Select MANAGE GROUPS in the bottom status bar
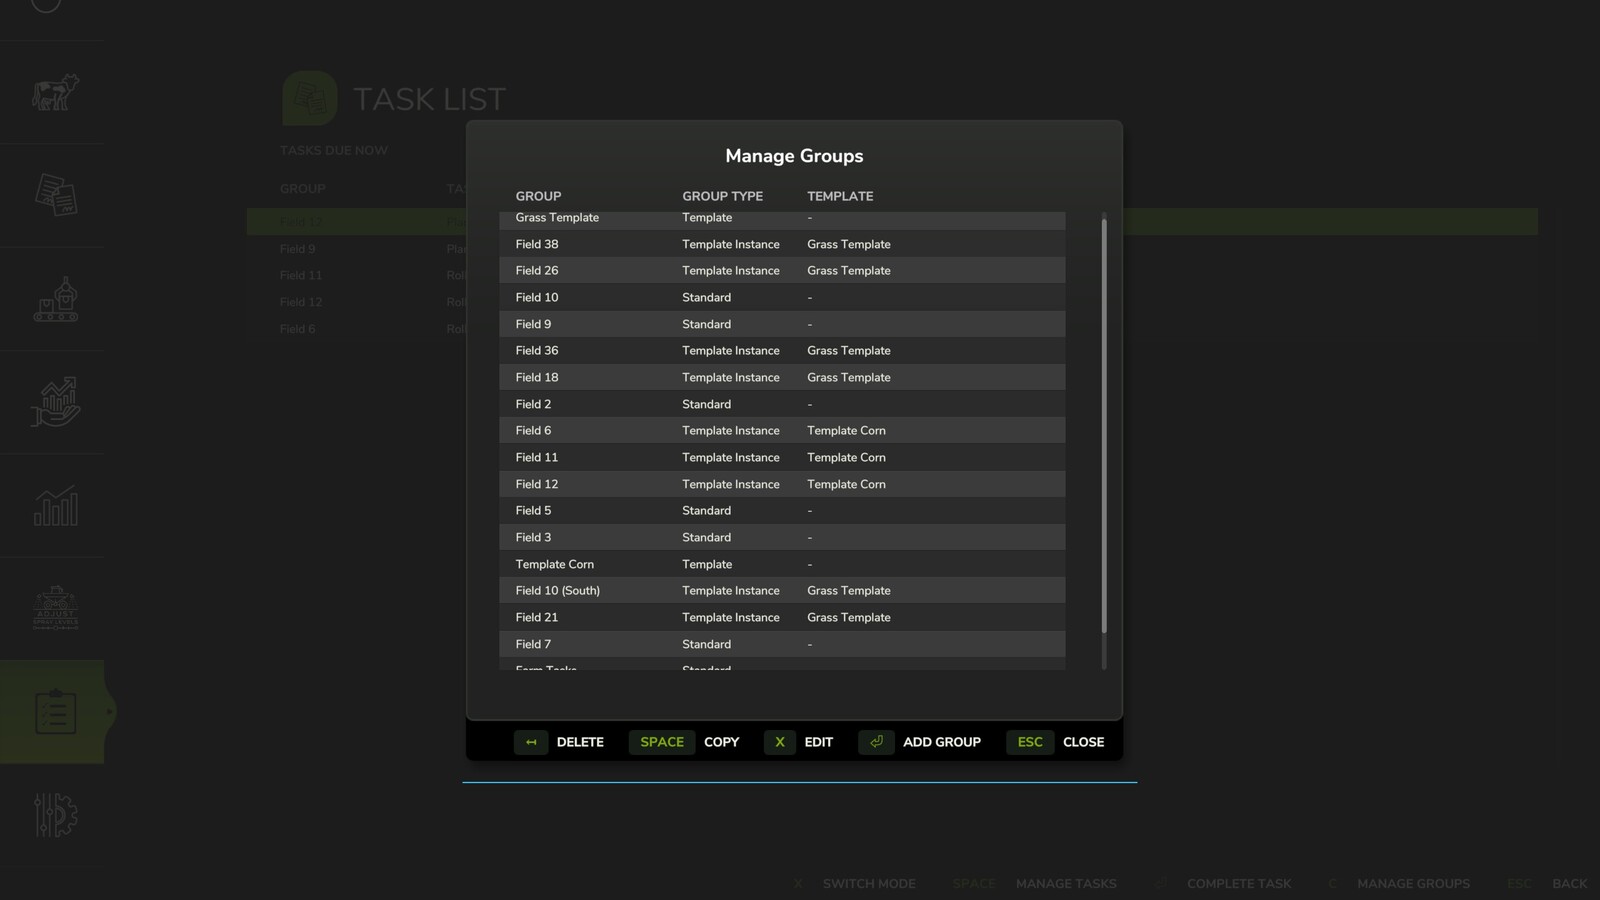The height and width of the screenshot is (900, 1600). pos(1413,884)
